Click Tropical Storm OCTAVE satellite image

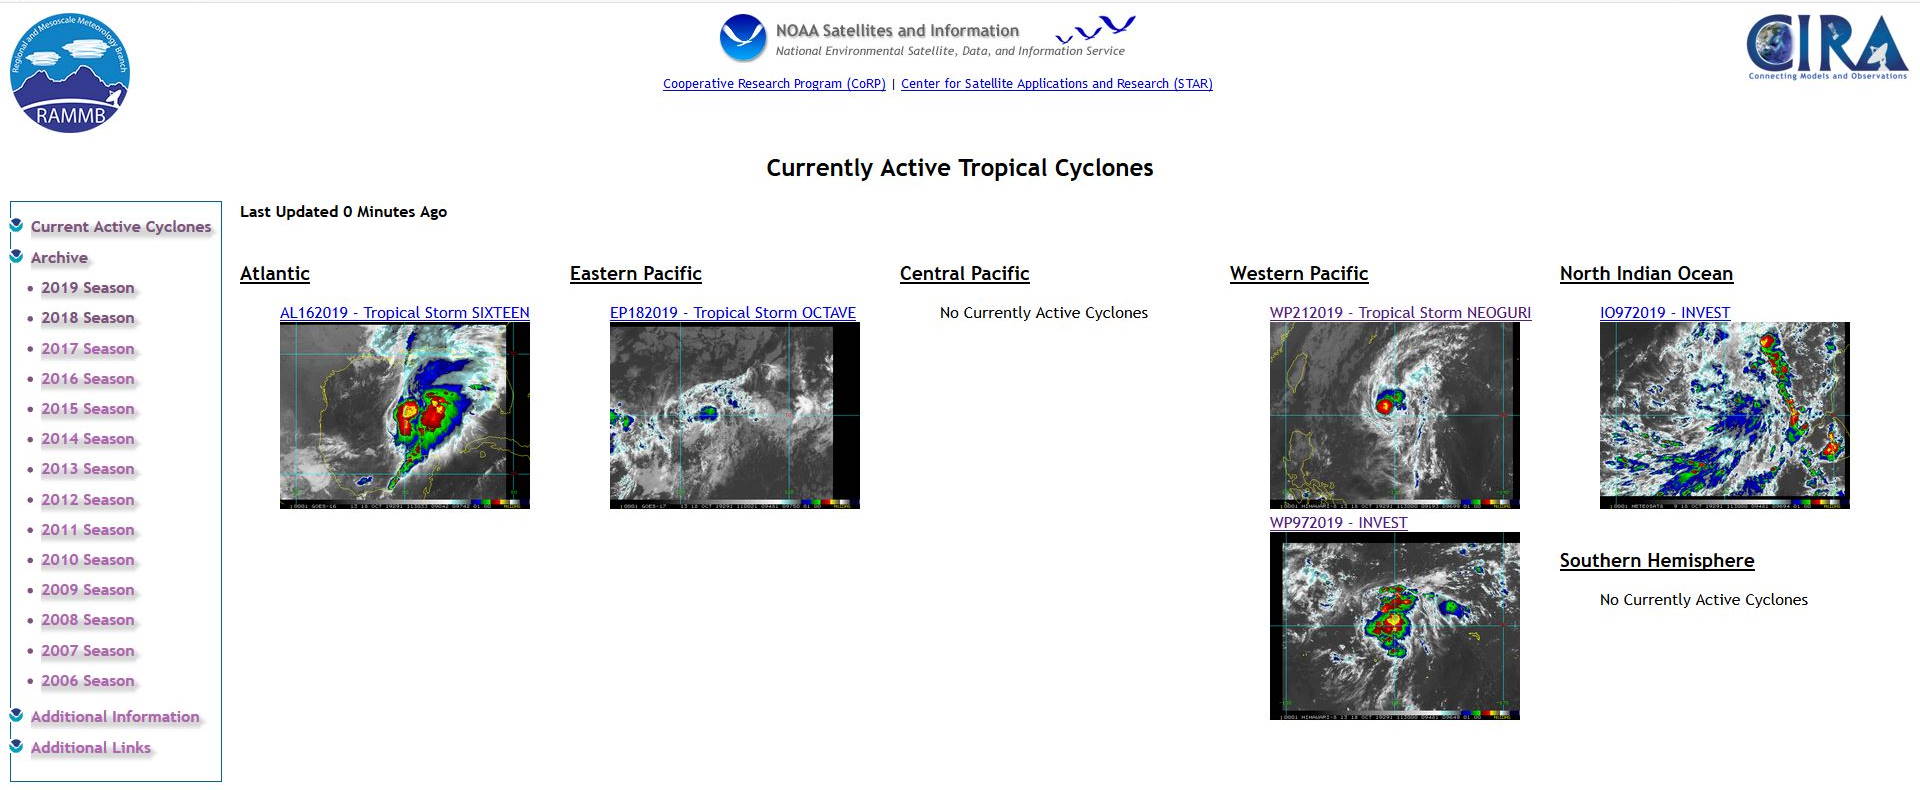pos(735,416)
